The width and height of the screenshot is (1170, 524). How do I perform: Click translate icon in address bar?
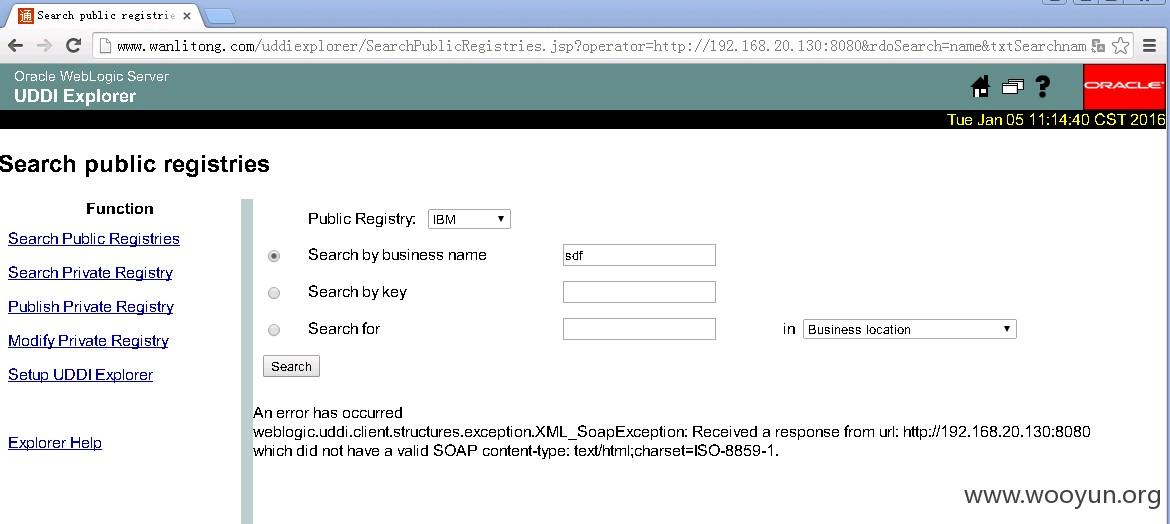pos(1098,46)
